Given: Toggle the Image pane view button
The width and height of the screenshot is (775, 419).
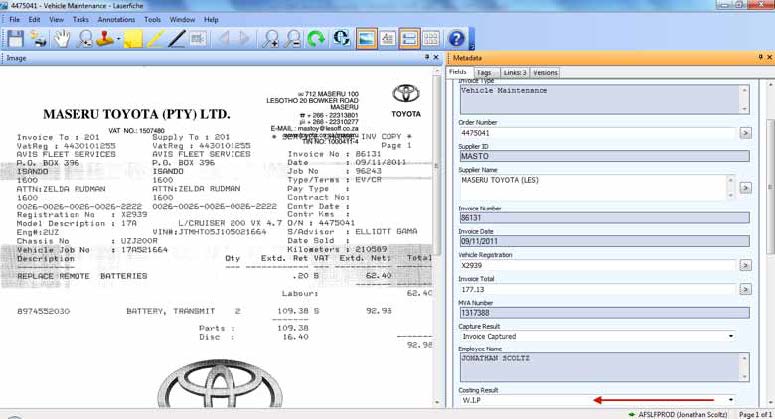Looking at the screenshot, I should click(x=366, y=39).
